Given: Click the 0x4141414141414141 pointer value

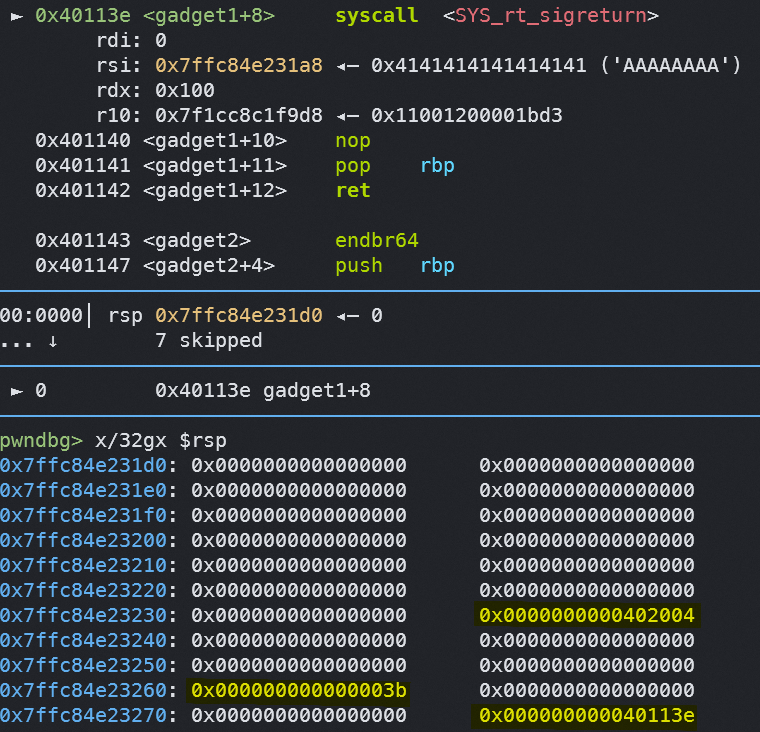Looking at the screenshot, I should click(478, 65).
